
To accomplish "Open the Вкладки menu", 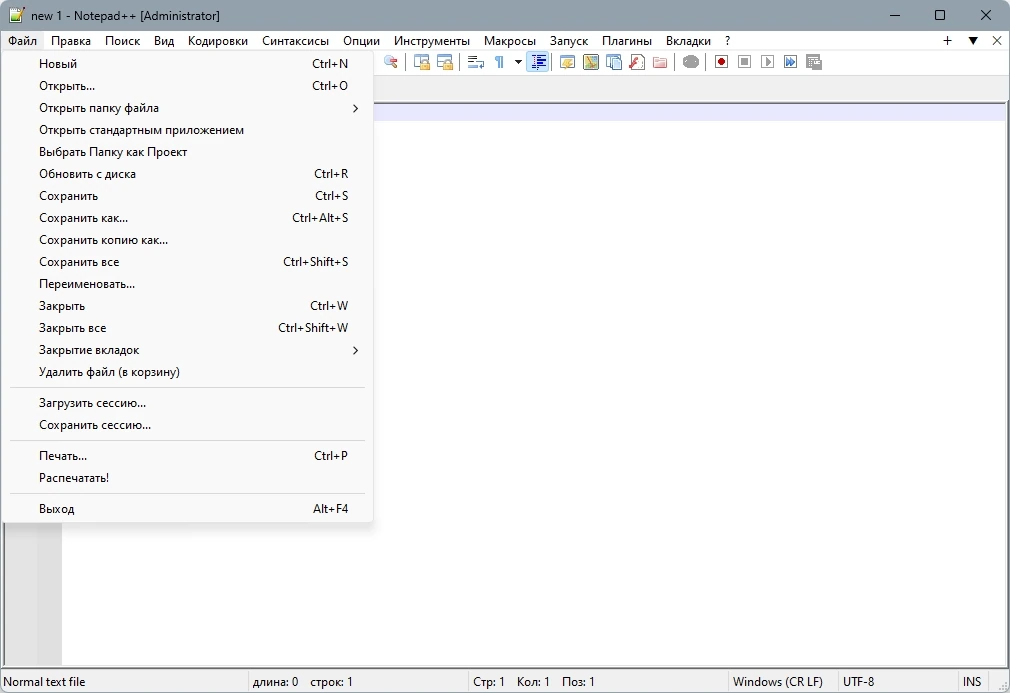I will click(689, 41).
